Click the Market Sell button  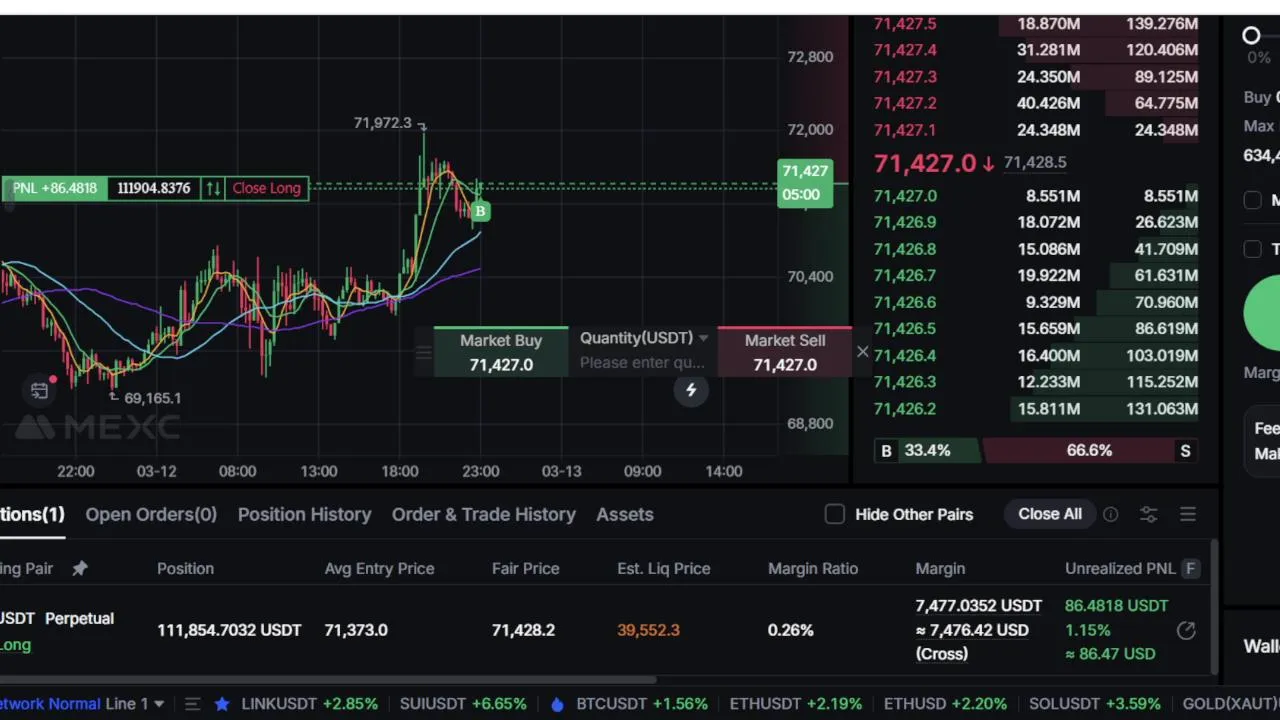[x=785, y=352]
